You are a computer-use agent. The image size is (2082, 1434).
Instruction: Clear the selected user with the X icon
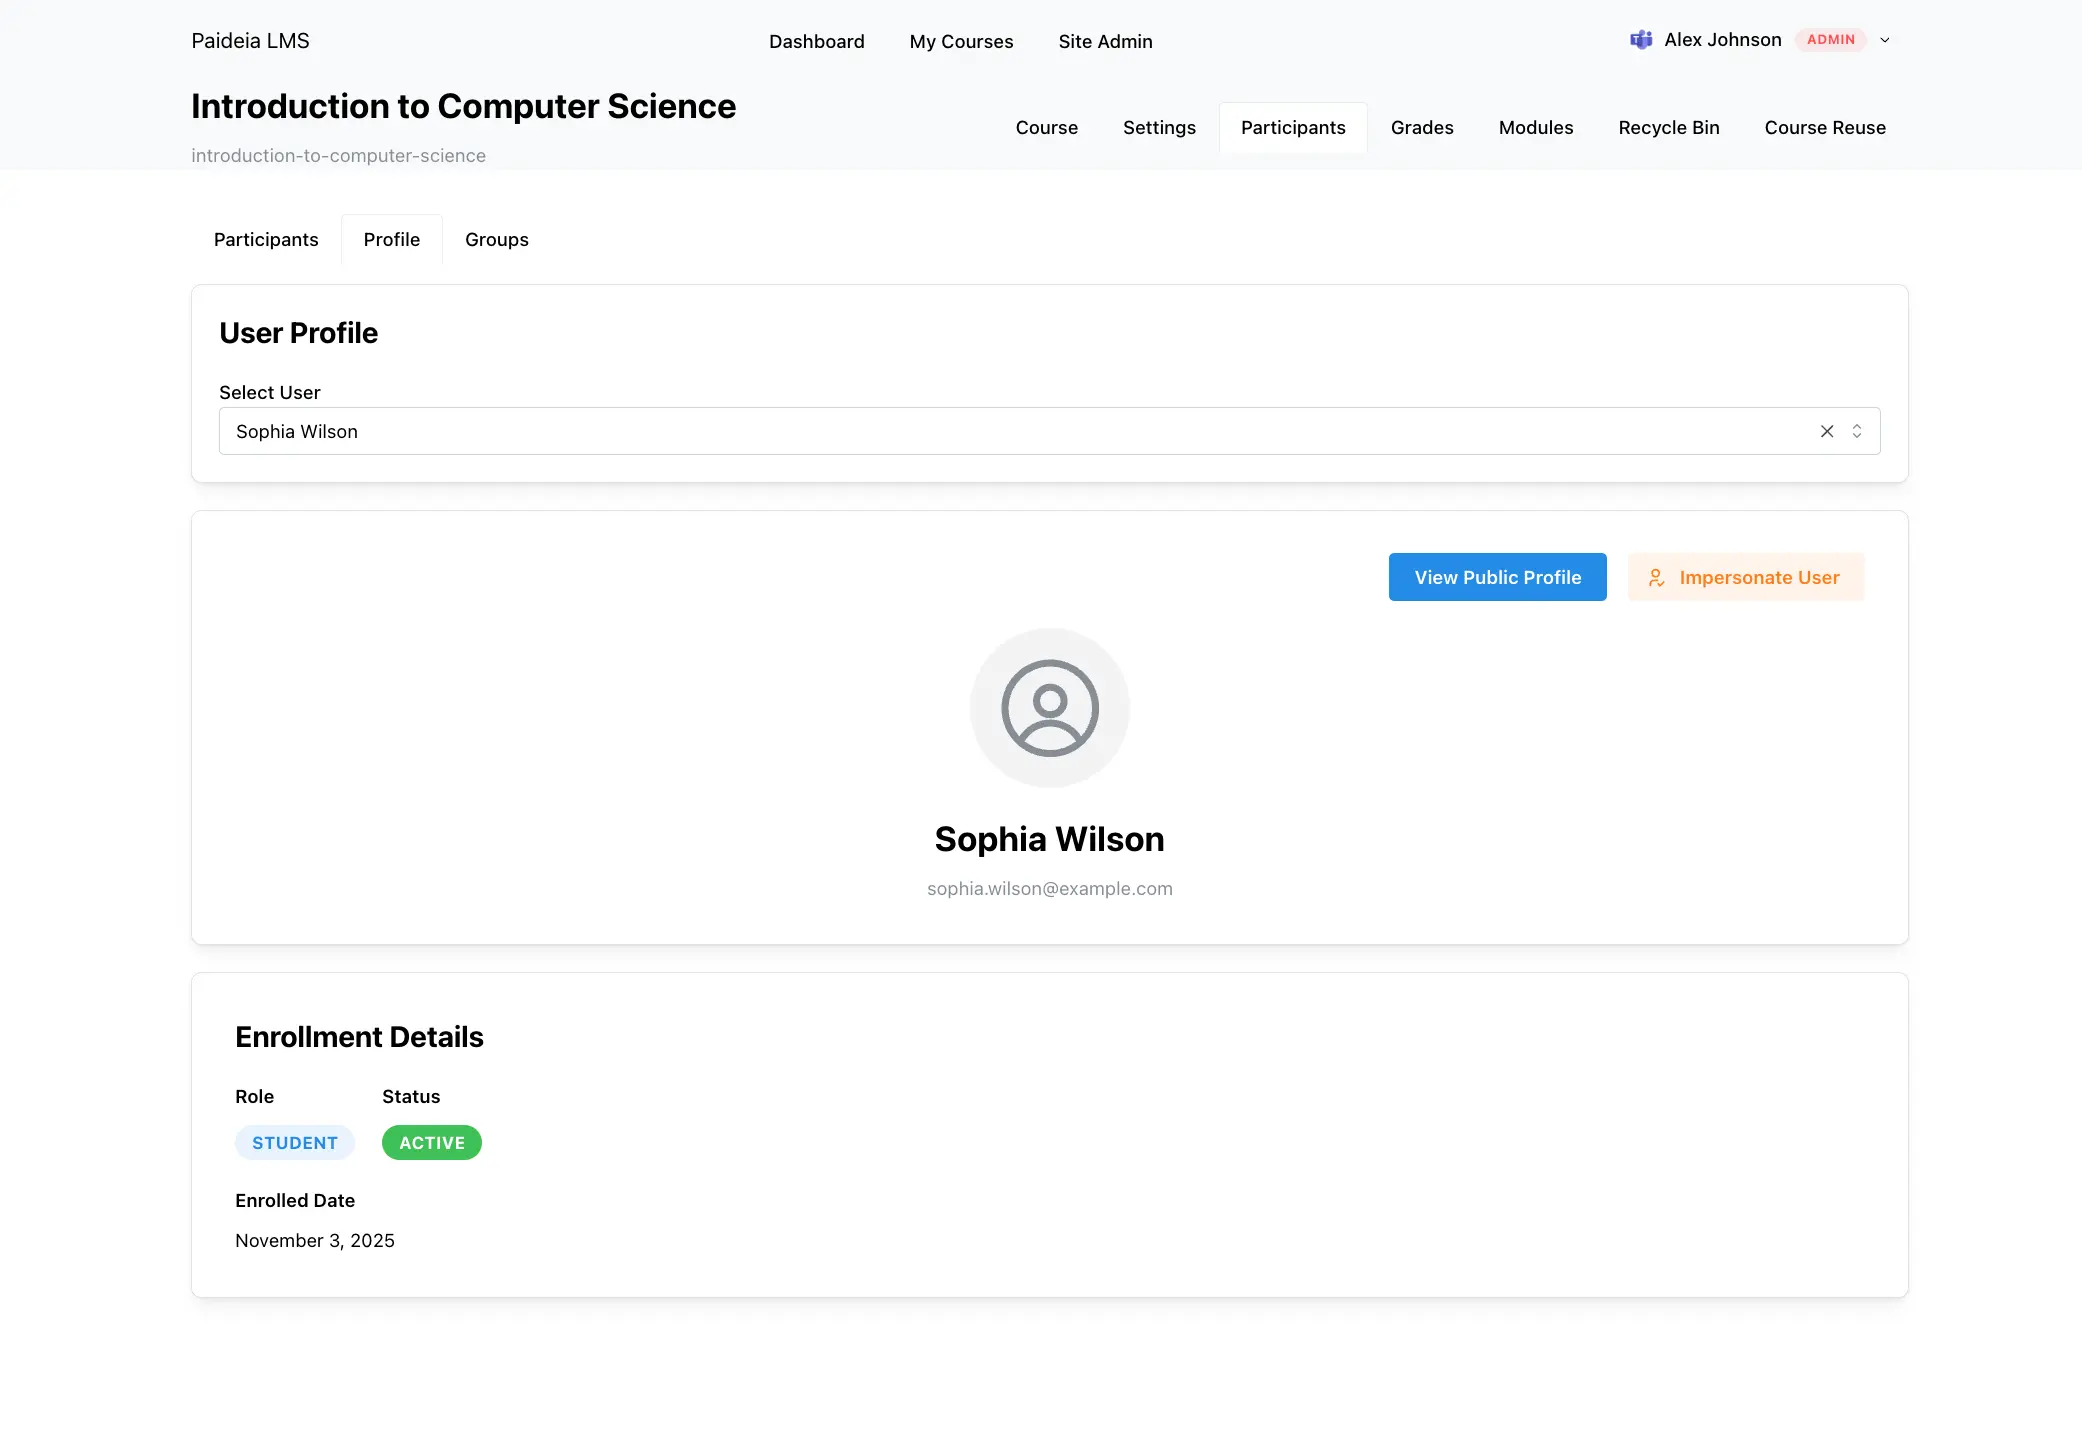(x=1827, y=431)
